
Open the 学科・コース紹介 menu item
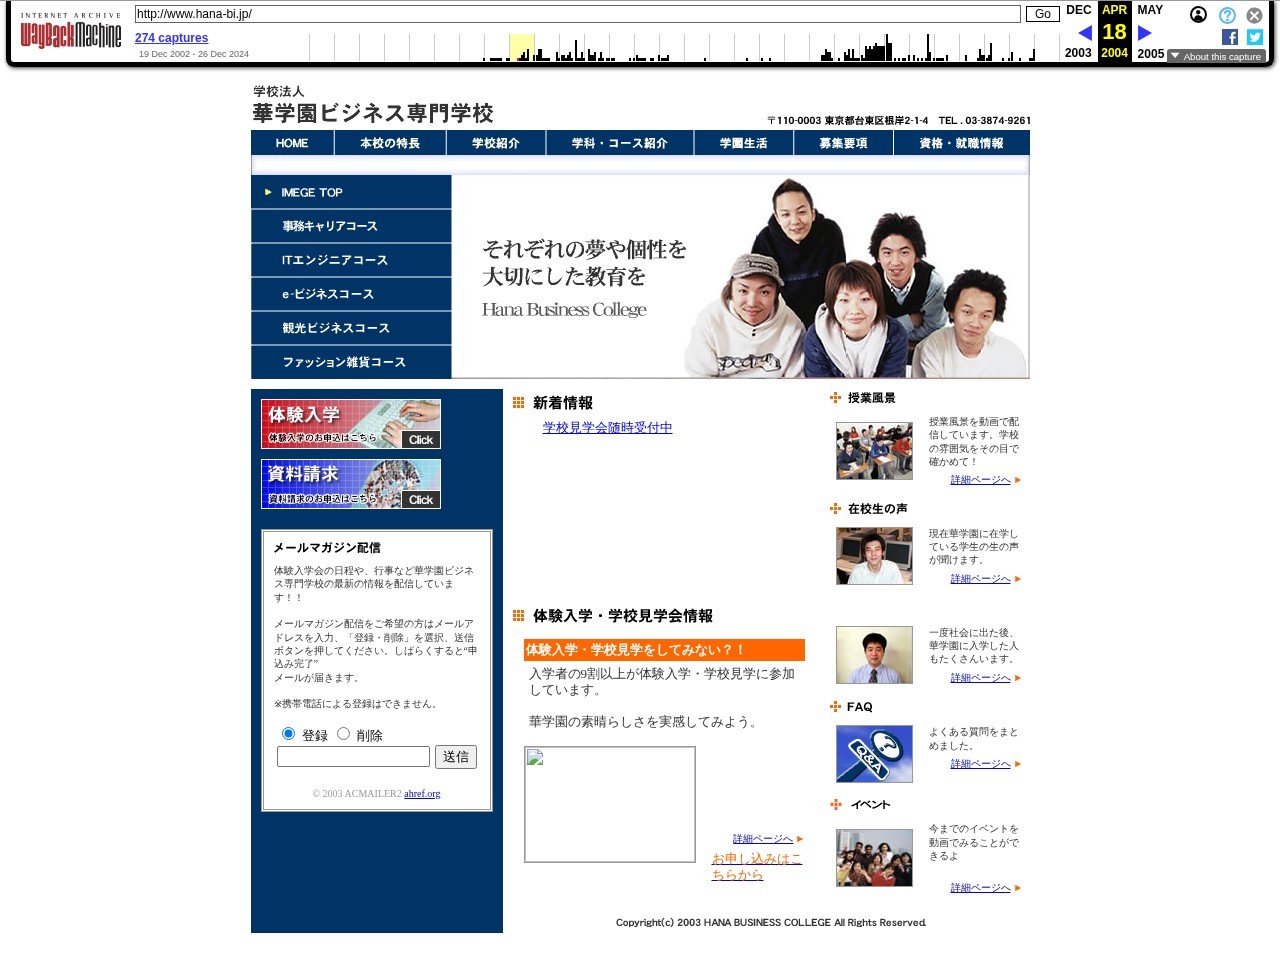pyautogui.click(x=619, y=144)
